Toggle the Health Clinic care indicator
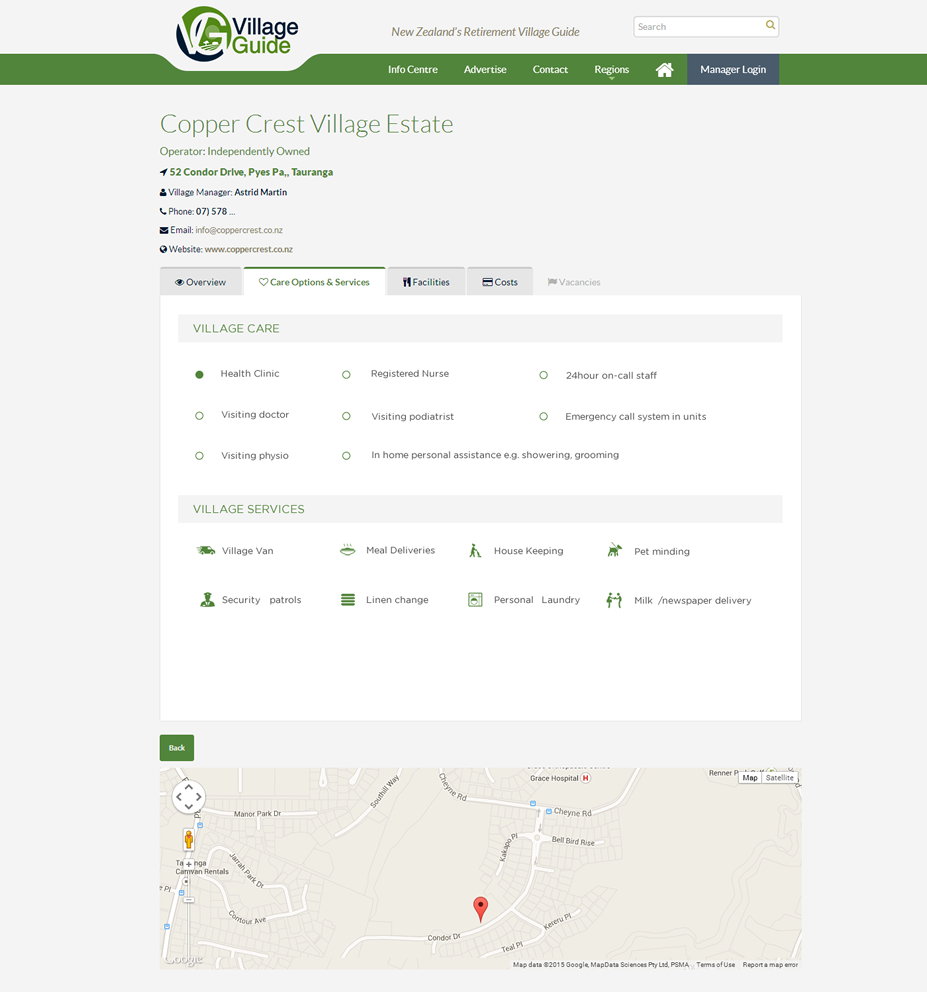This screenshot has height=992, width=927. [199, 374]
